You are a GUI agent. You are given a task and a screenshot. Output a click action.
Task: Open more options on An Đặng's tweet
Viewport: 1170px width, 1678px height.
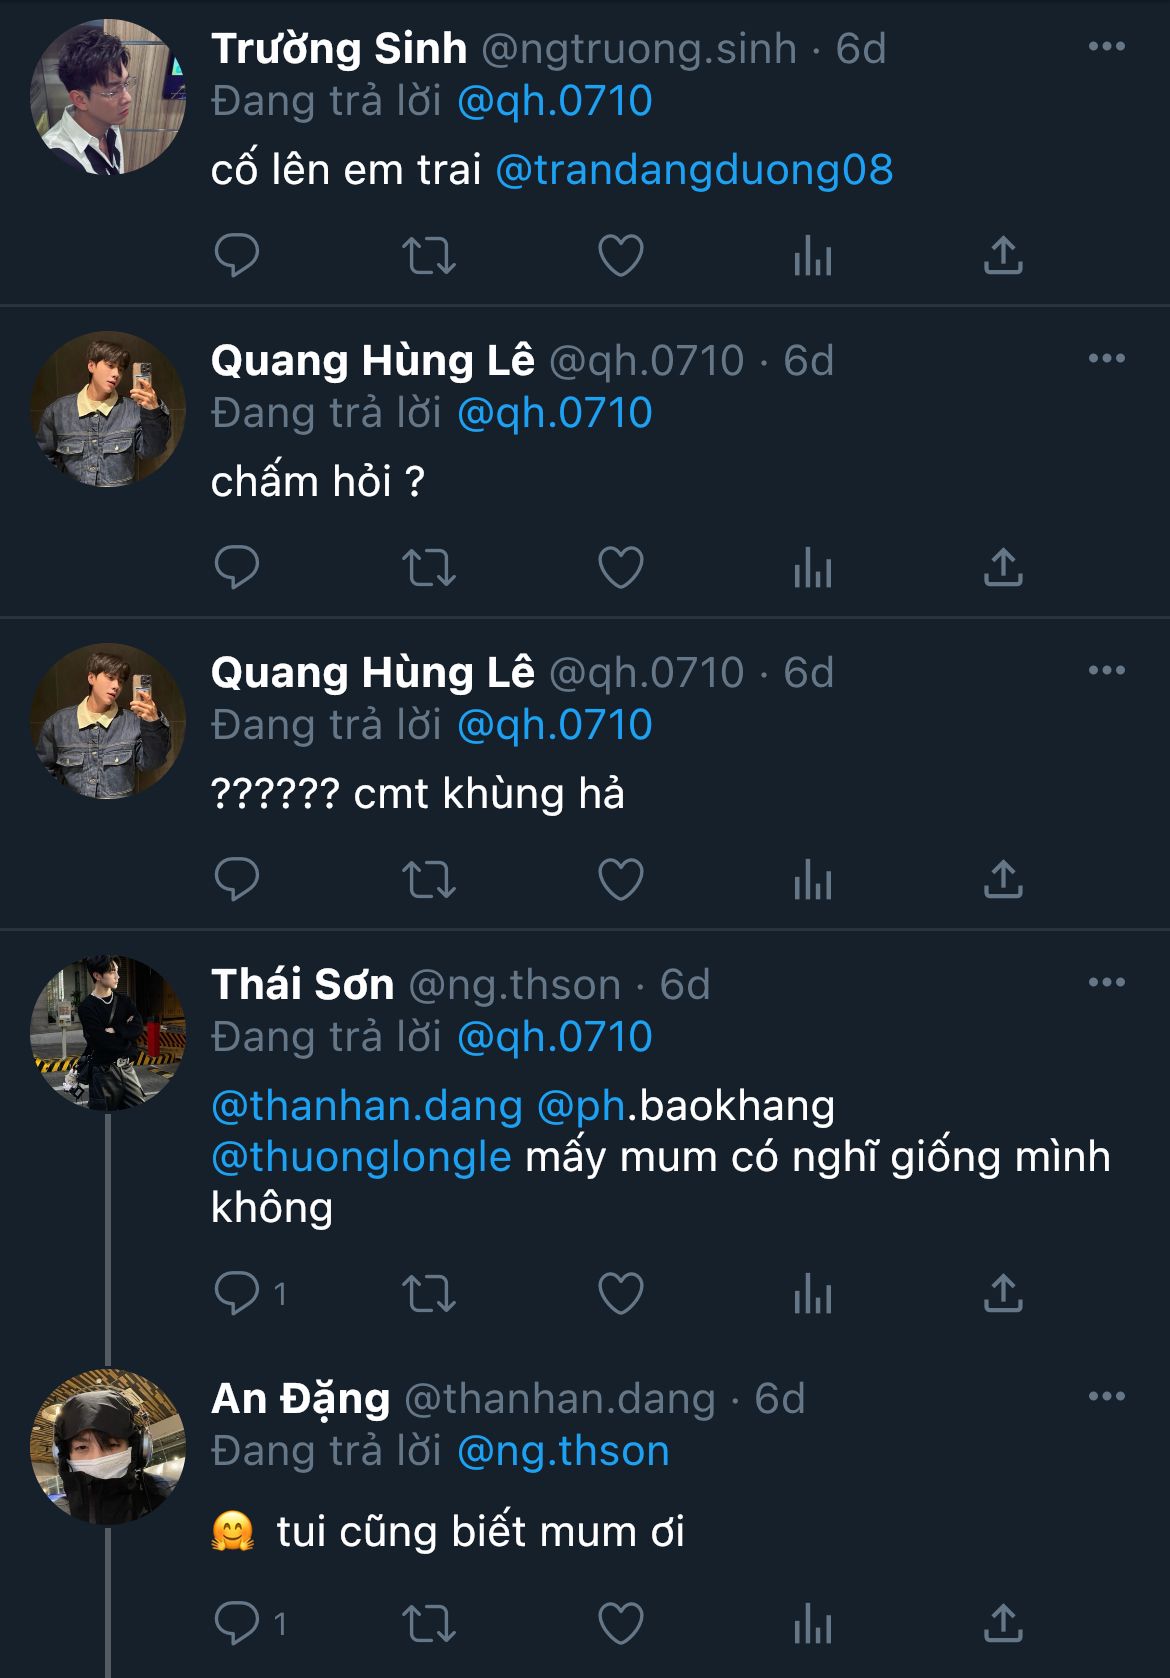[1106, 1397]
